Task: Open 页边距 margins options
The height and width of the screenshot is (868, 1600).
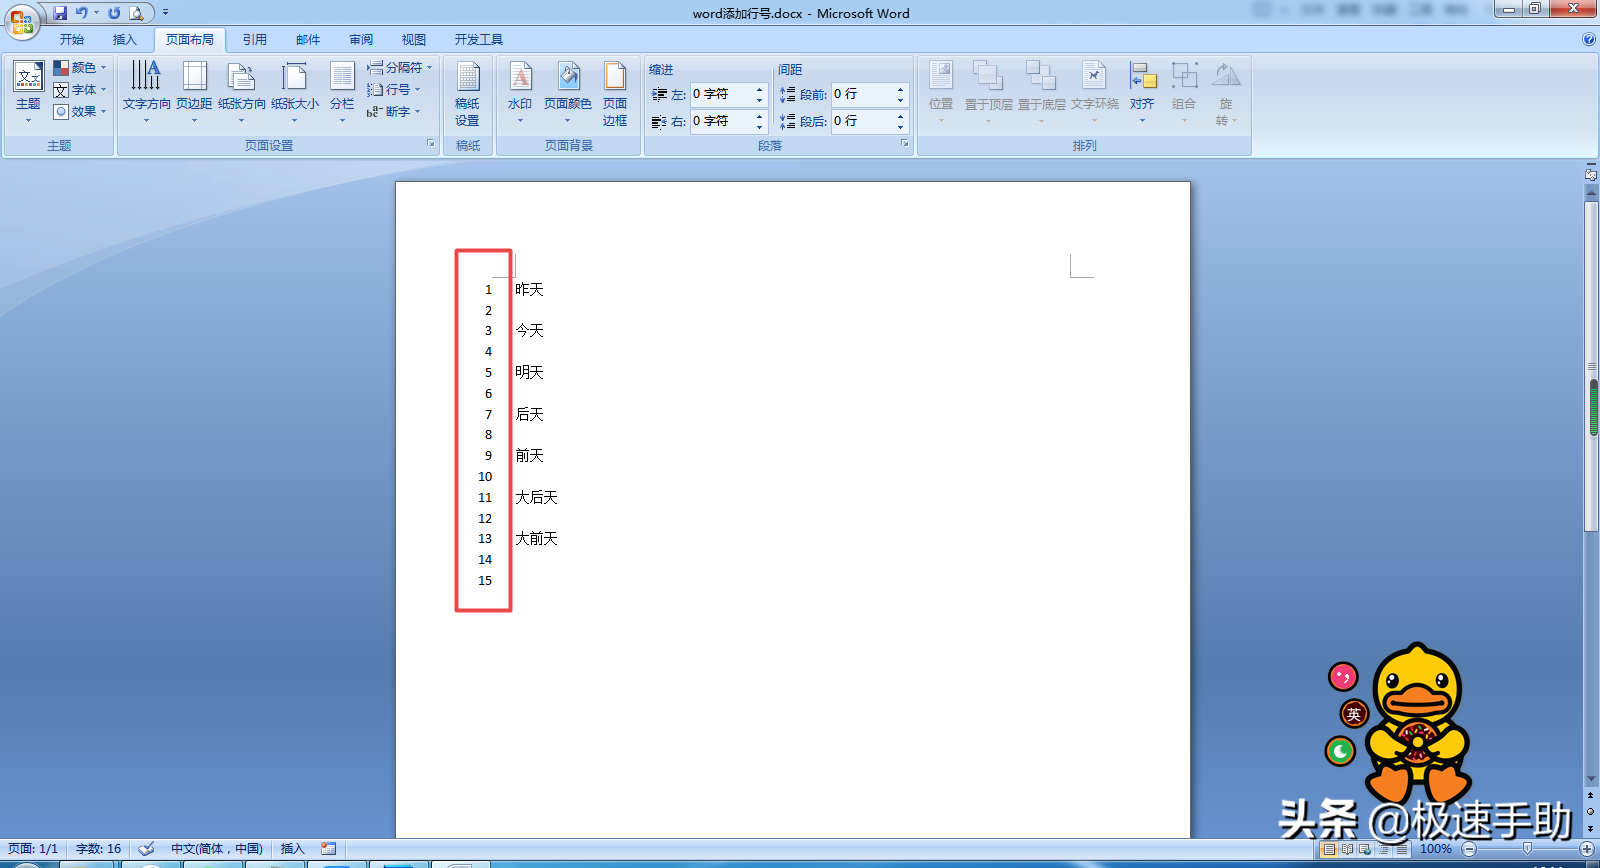Action: coord(194,92)
